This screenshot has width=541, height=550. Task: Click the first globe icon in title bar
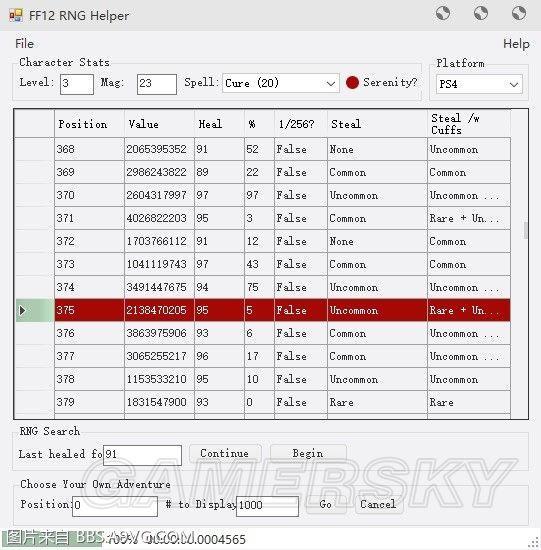(x=443, y=14)
